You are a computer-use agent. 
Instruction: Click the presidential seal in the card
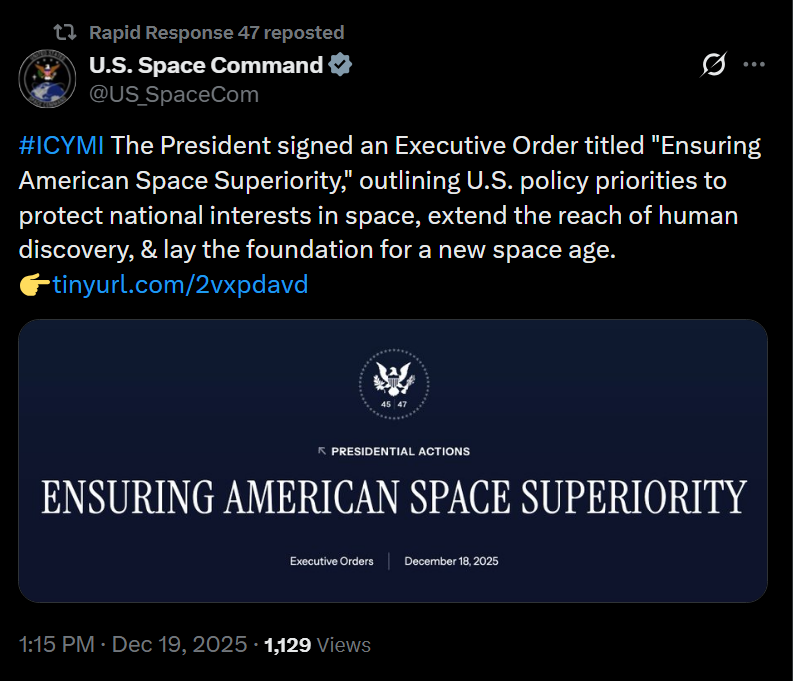tap(393, 380)
